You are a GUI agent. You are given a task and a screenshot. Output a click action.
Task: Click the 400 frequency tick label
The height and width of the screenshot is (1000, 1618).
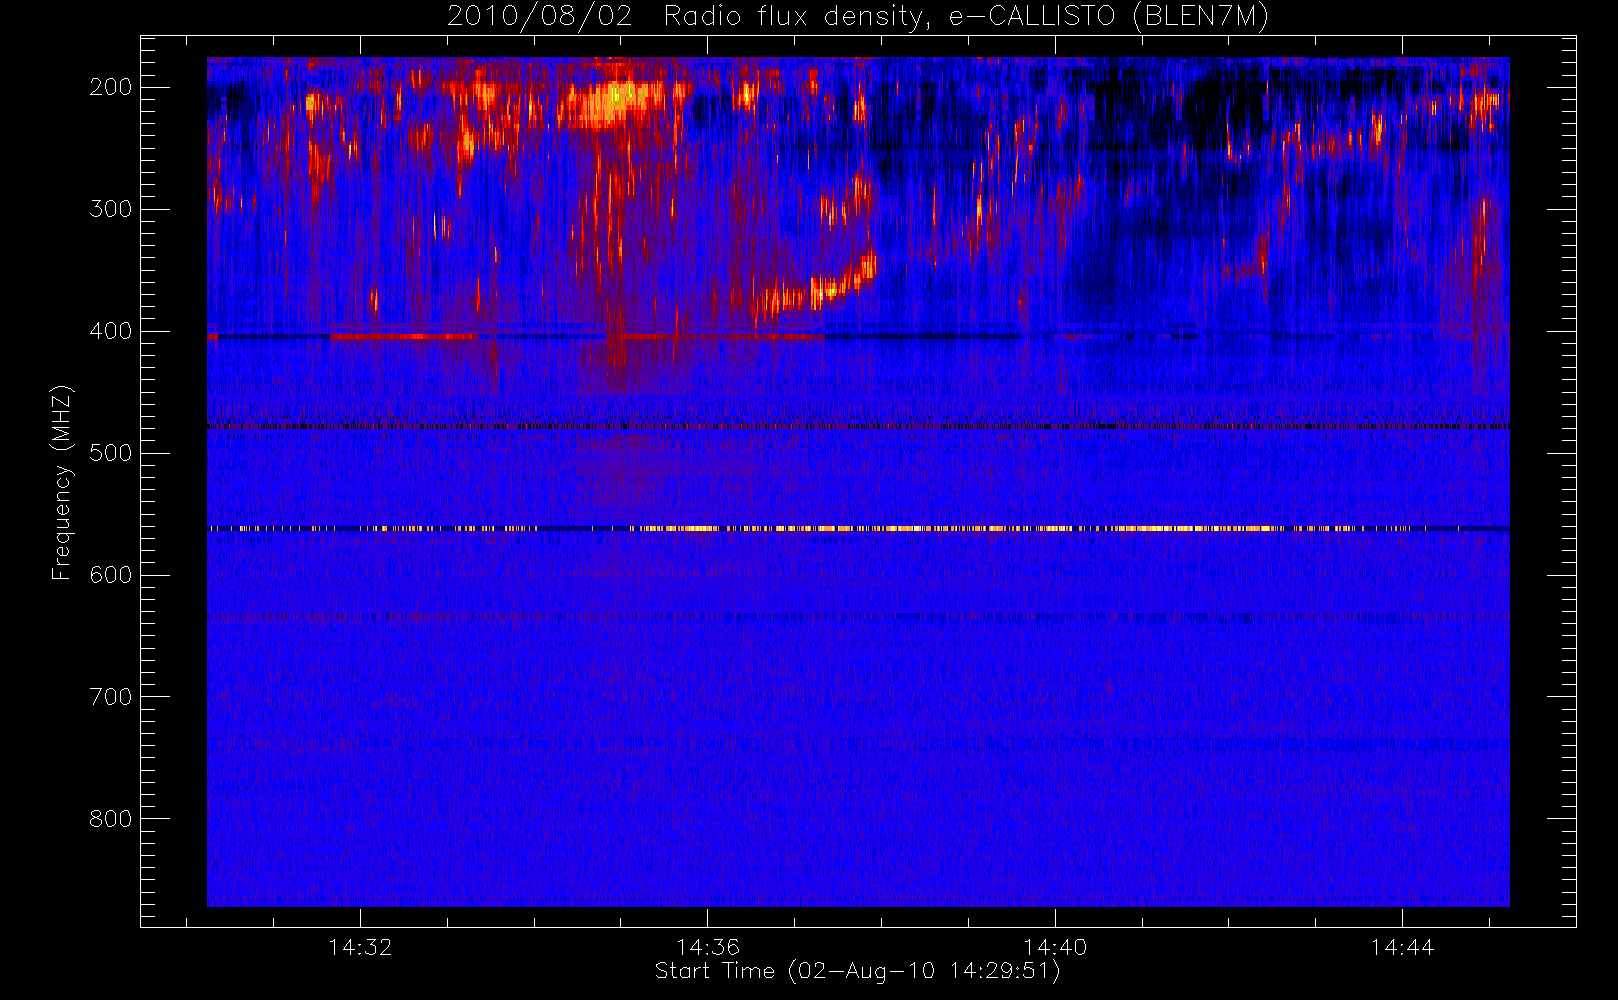click(x=111, y=331)
